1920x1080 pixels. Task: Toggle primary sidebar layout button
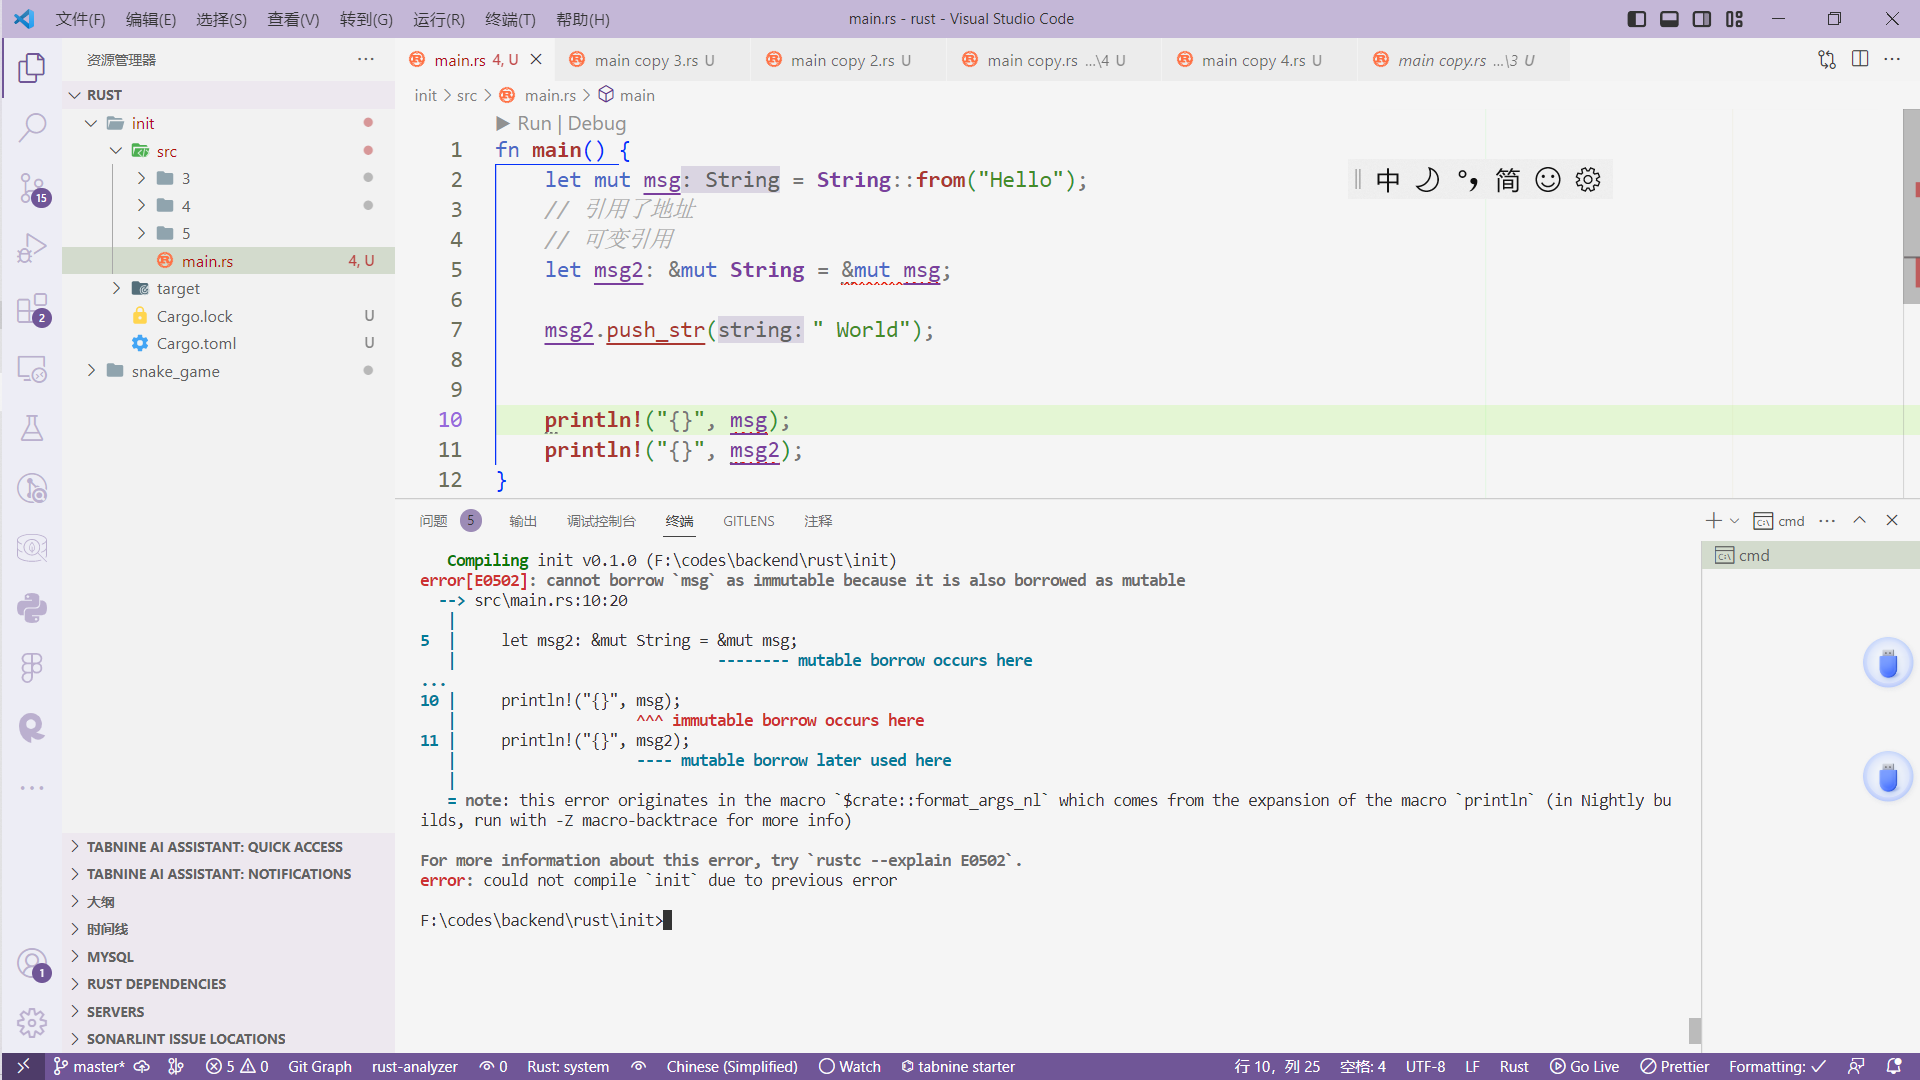click(1637, 19)
